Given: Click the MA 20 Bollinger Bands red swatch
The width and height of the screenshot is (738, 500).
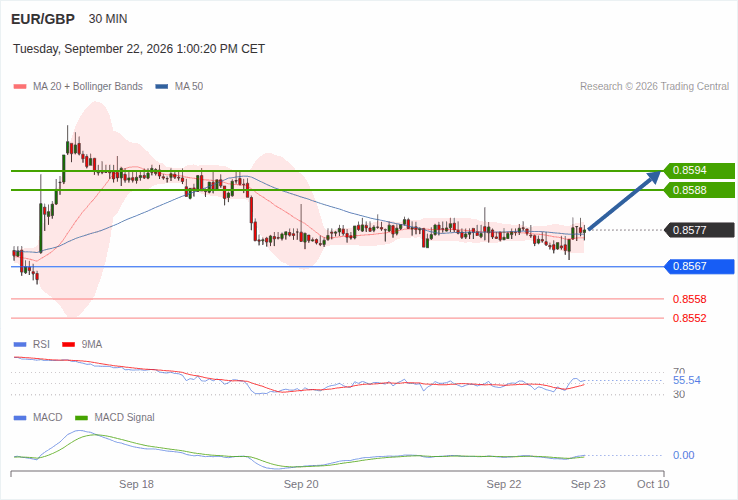Looking at the screenshot, I should [20, 87].
